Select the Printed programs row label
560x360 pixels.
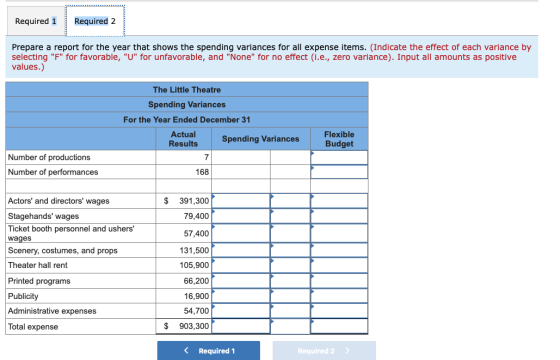click(39, 281)
